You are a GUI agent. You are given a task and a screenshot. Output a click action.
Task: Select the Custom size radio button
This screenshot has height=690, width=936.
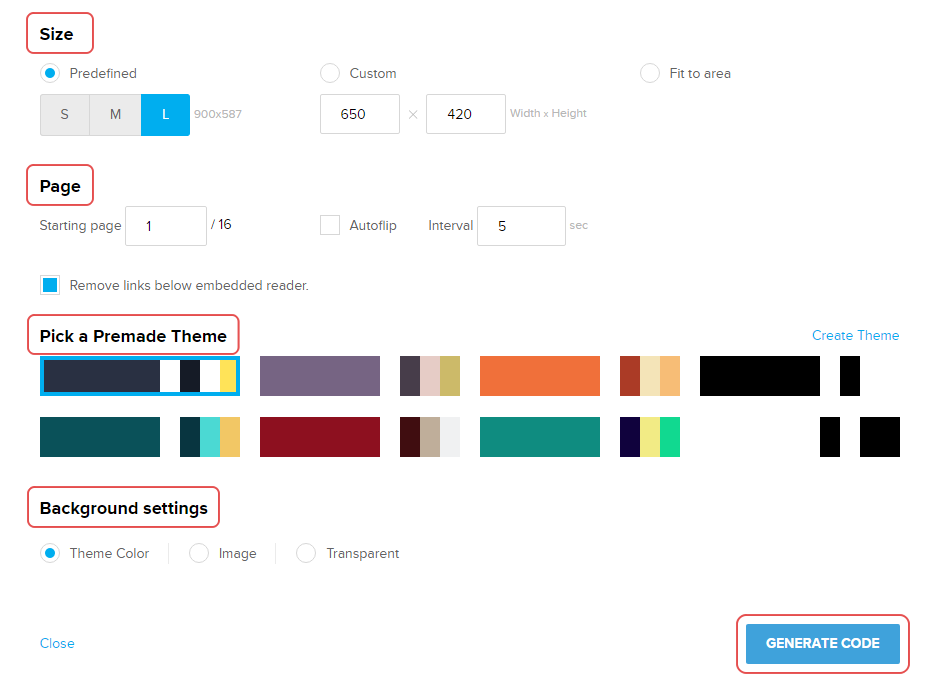coord(330,73)
